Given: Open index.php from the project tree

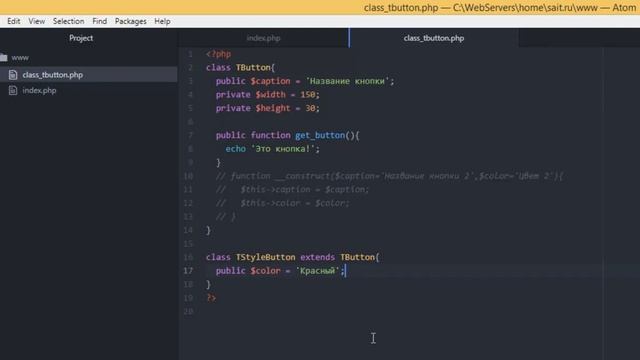Looking at the screenshot, I should [39, 91].
